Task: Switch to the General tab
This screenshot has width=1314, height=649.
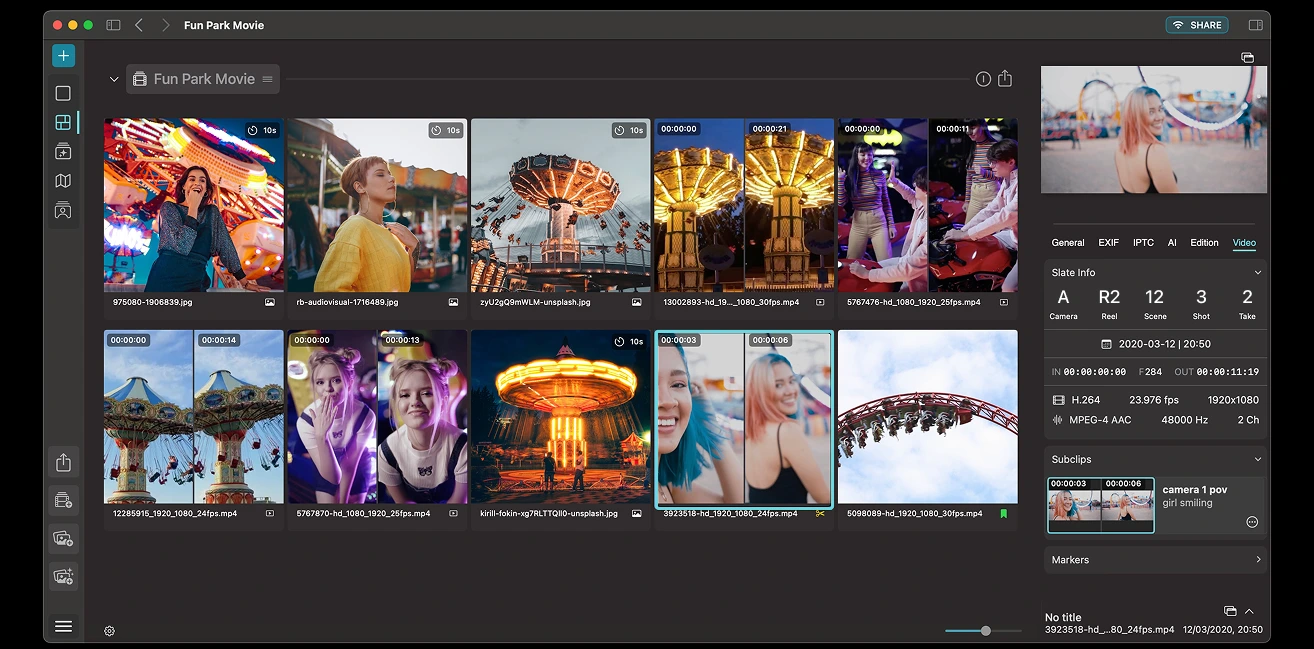Action: click(1068, 243)
